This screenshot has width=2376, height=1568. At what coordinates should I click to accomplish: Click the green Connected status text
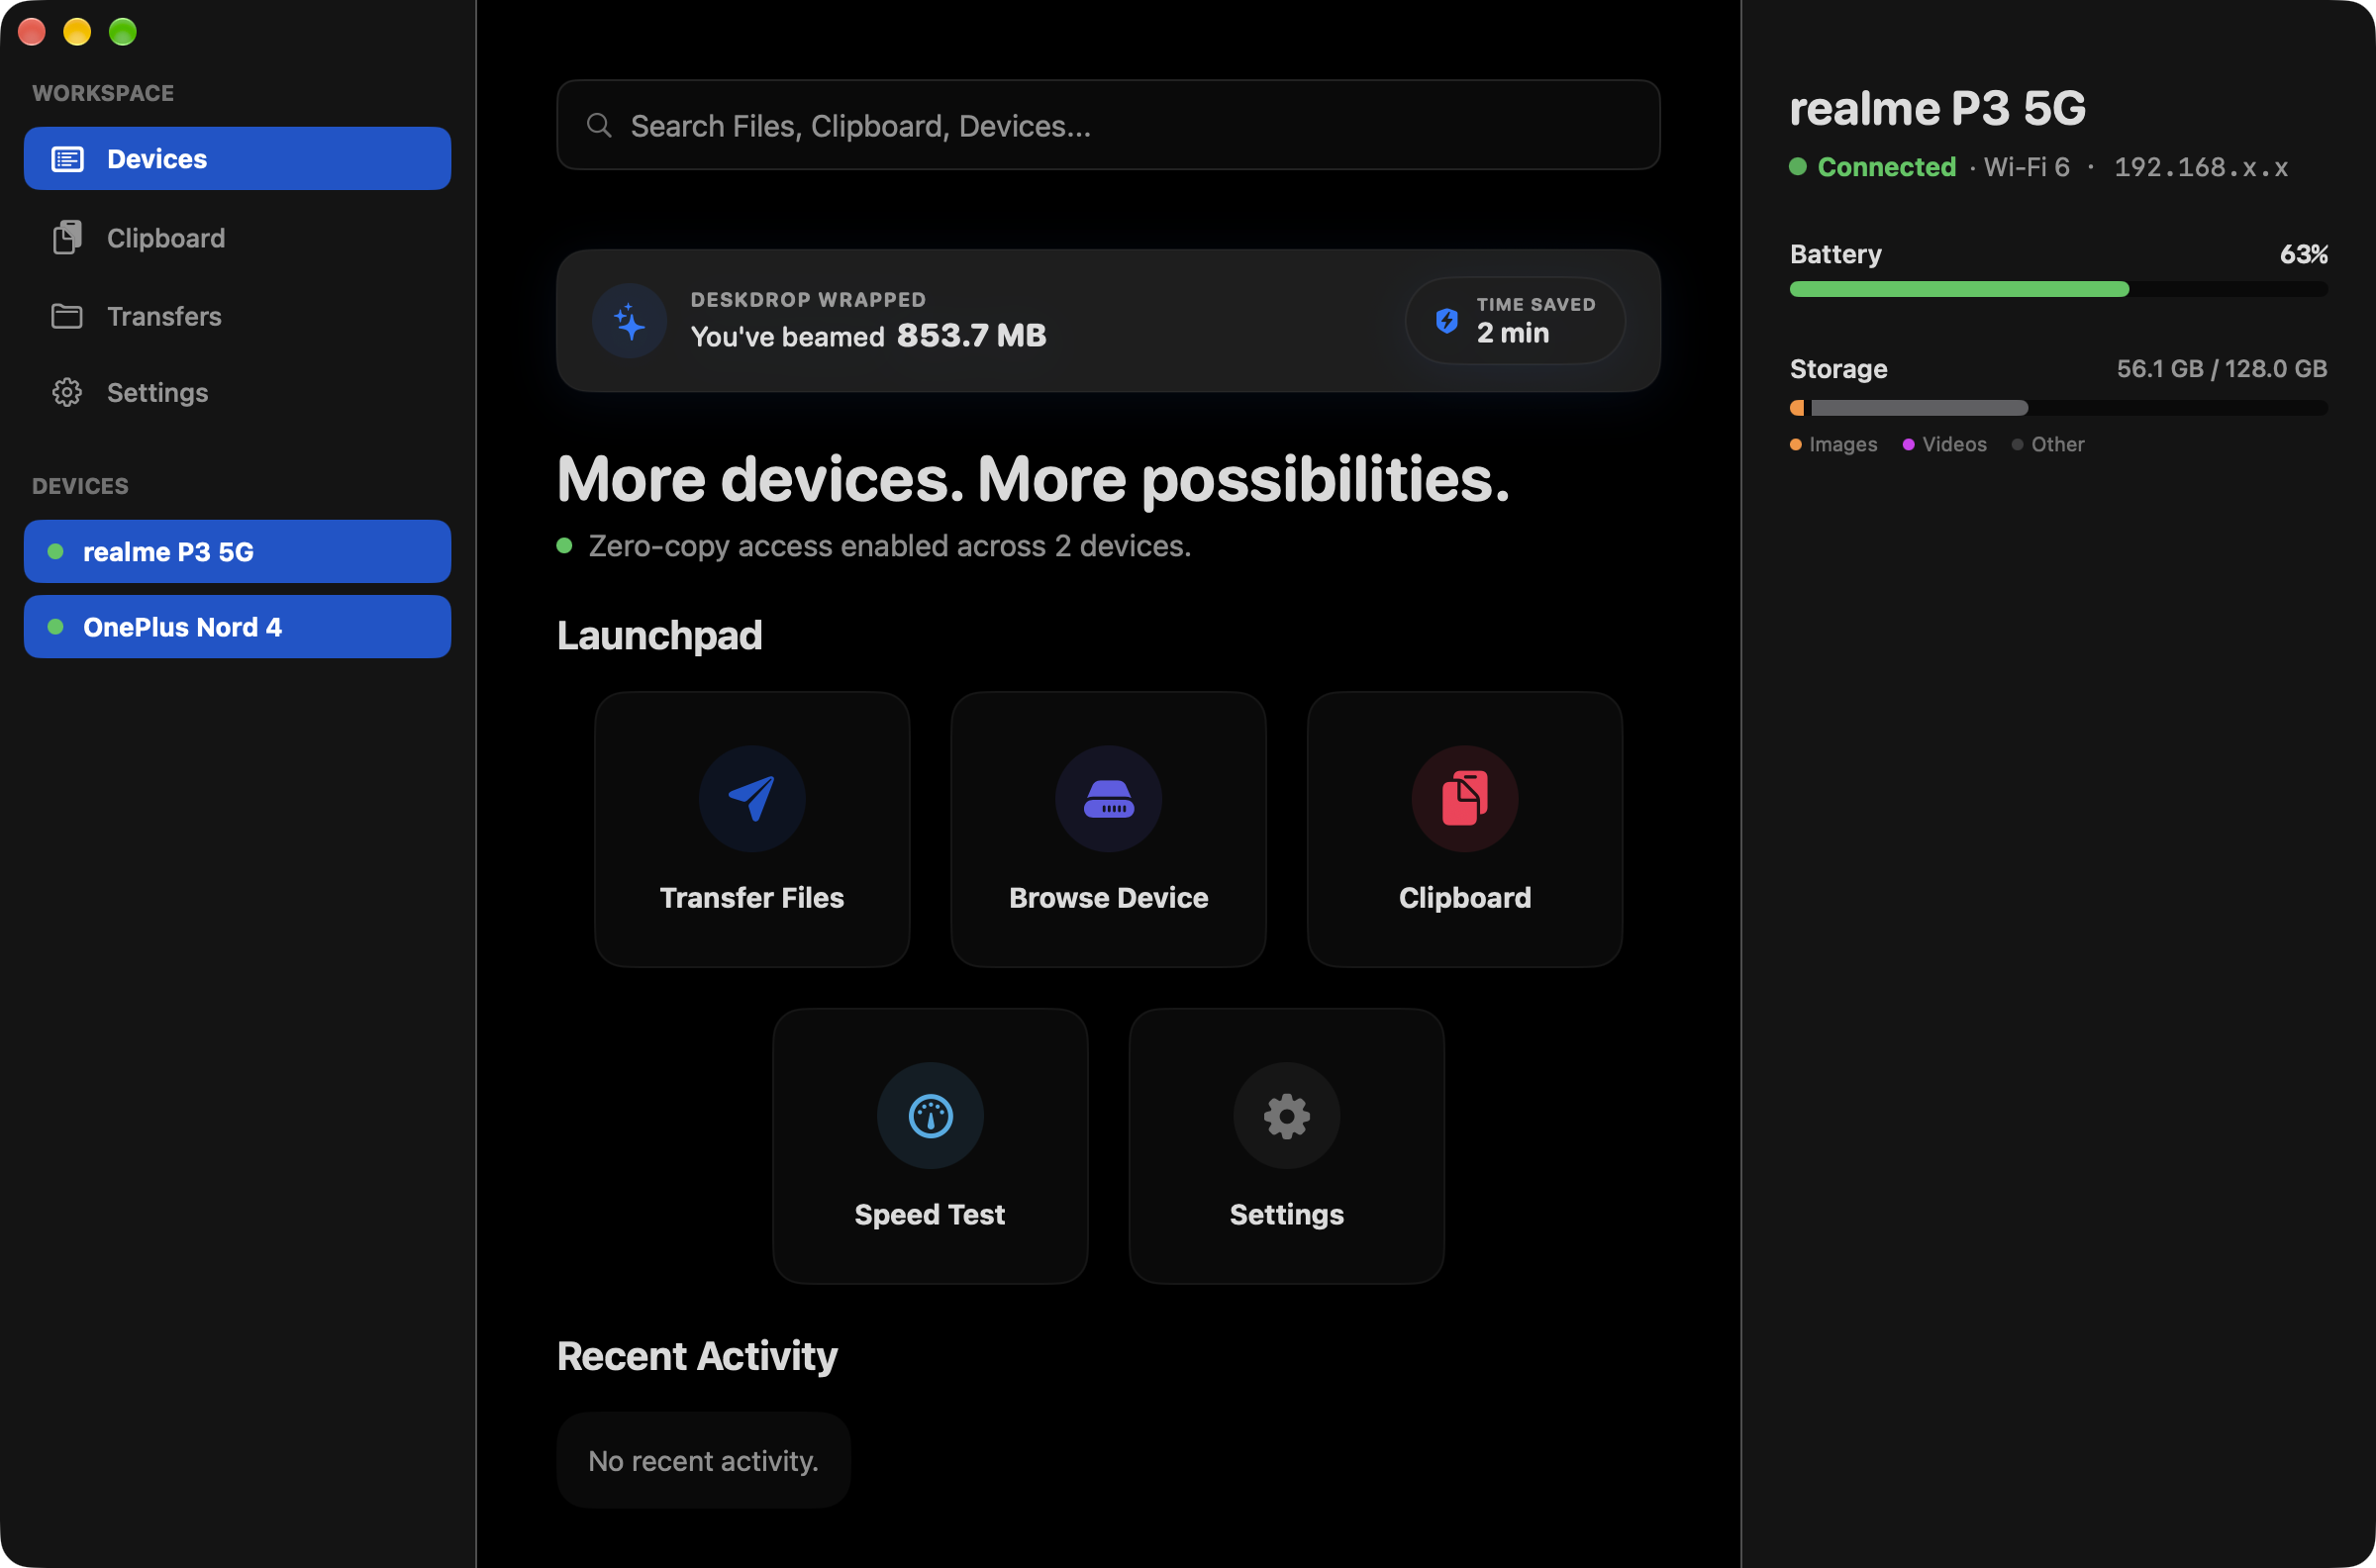tap(1886, 166)
